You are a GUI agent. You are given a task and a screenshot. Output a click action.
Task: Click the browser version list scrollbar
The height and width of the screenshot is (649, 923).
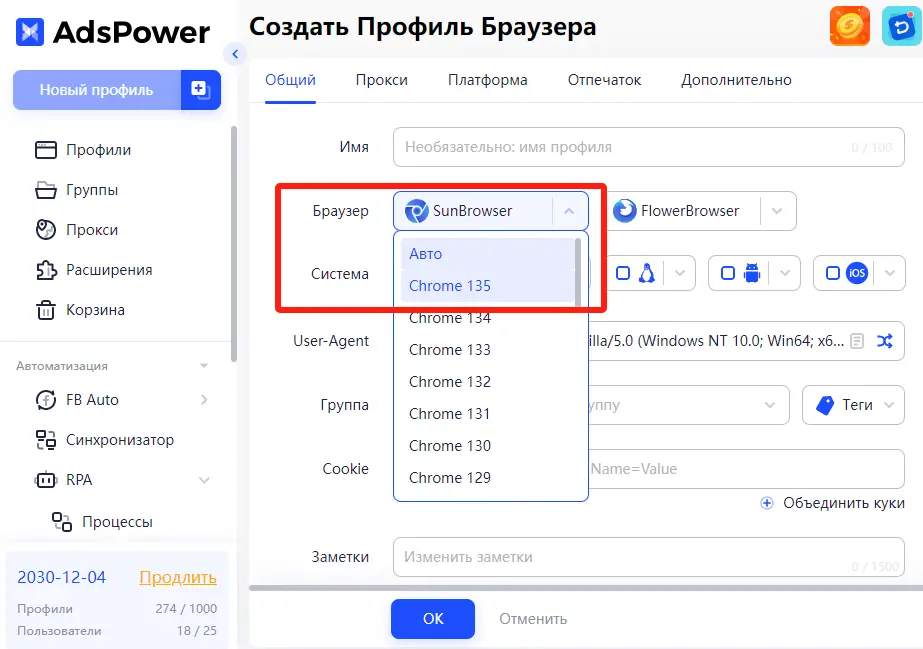click(x=578, y=268)
